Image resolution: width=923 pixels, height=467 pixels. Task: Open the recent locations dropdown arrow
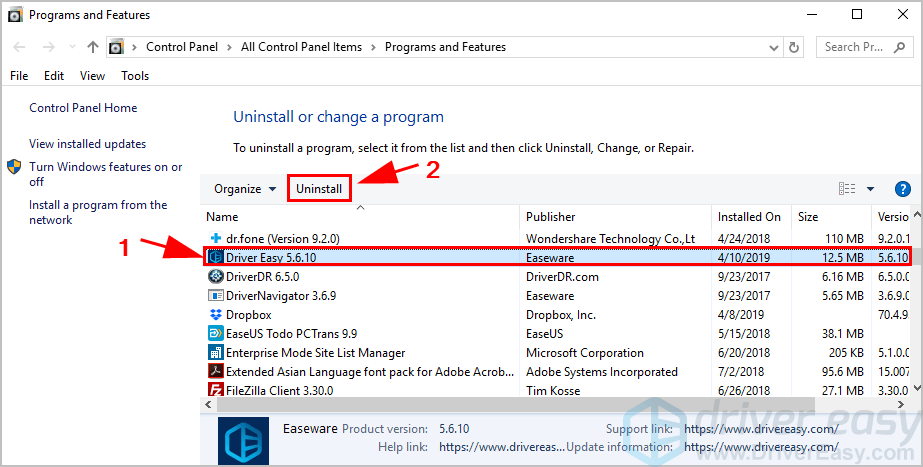click(x=72, y=47)
